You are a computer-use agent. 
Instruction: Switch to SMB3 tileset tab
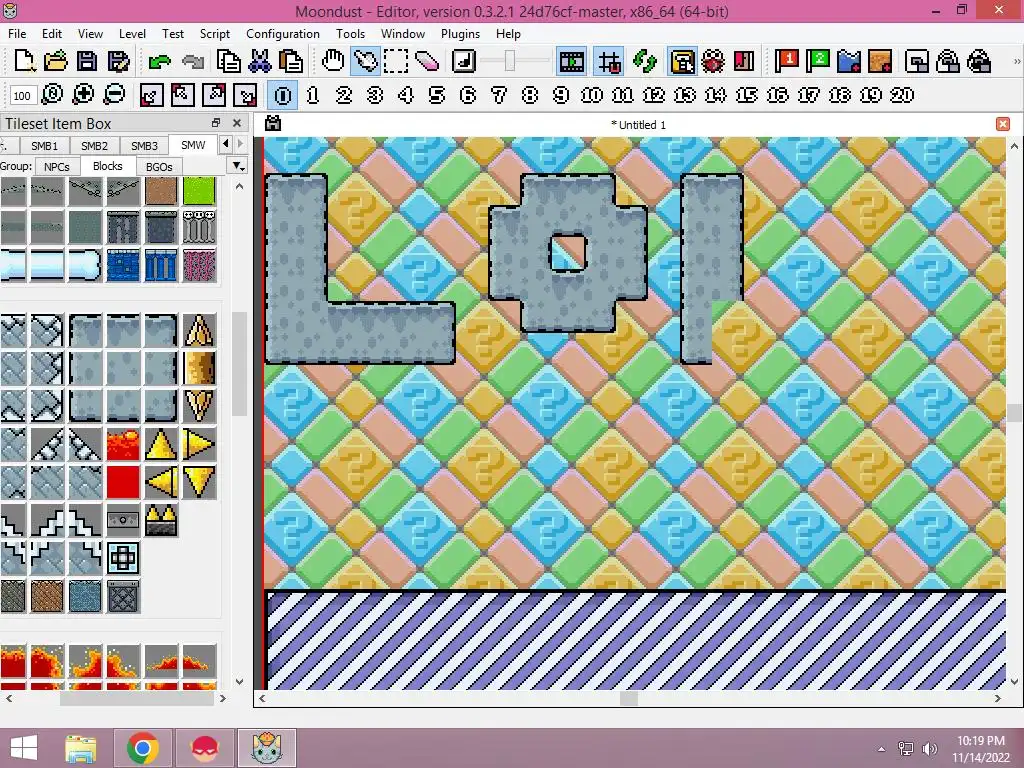click(144, 146)
